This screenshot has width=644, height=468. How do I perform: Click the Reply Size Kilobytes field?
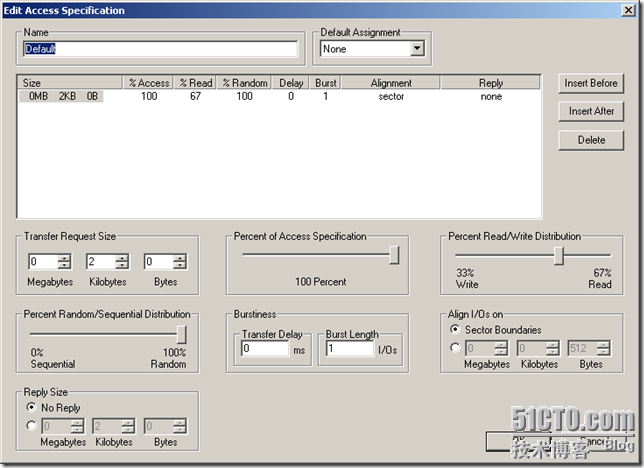(107, 426)
